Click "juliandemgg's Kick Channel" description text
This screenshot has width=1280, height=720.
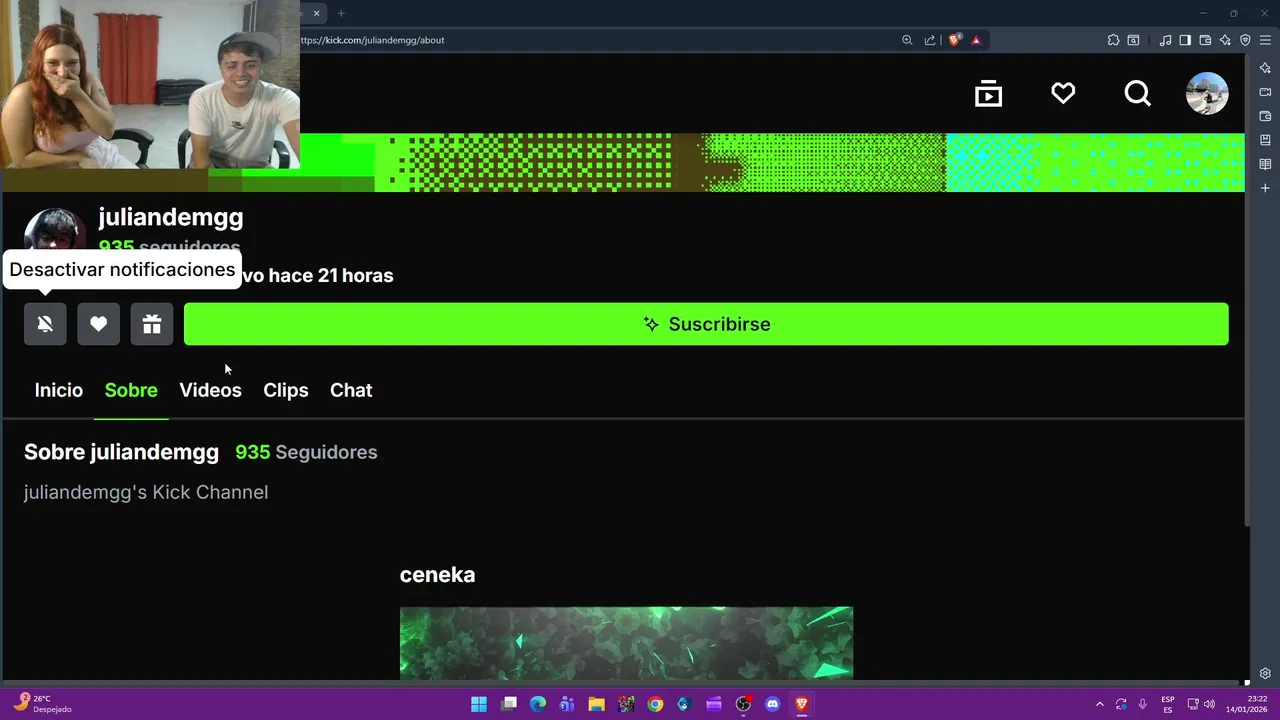pyautogui.click(x=146, y=492)
